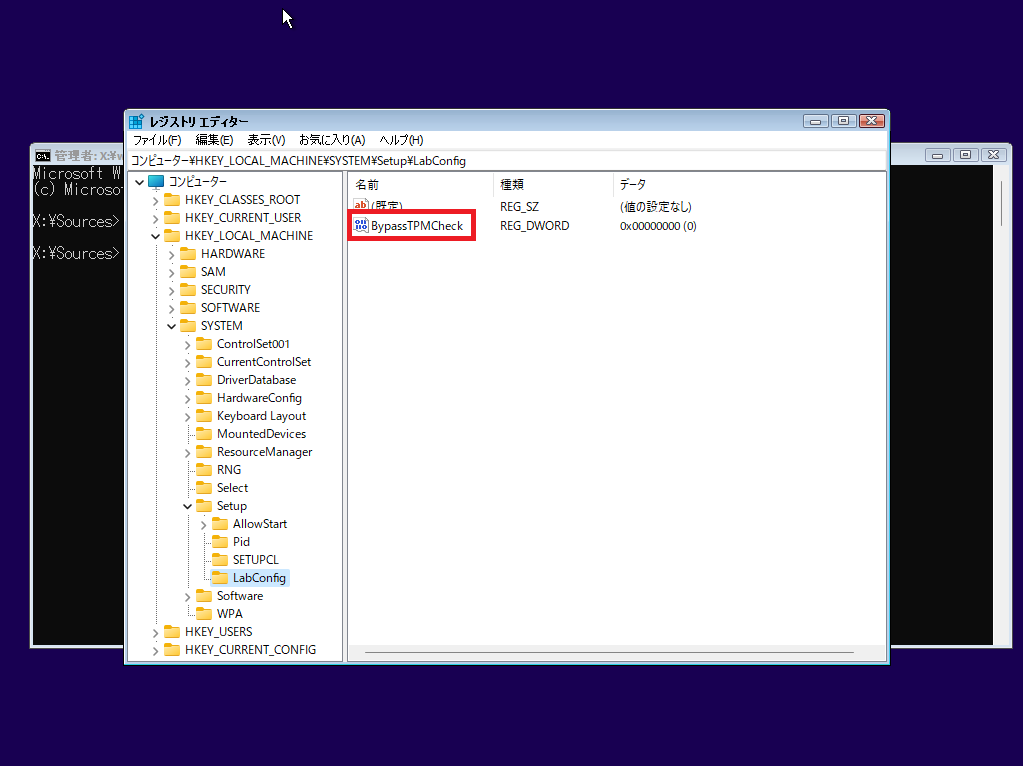This screenshot has width=1023, height=766.
Task: Expand the HARDWARE key chevron
Action: [x=172, y=254]
